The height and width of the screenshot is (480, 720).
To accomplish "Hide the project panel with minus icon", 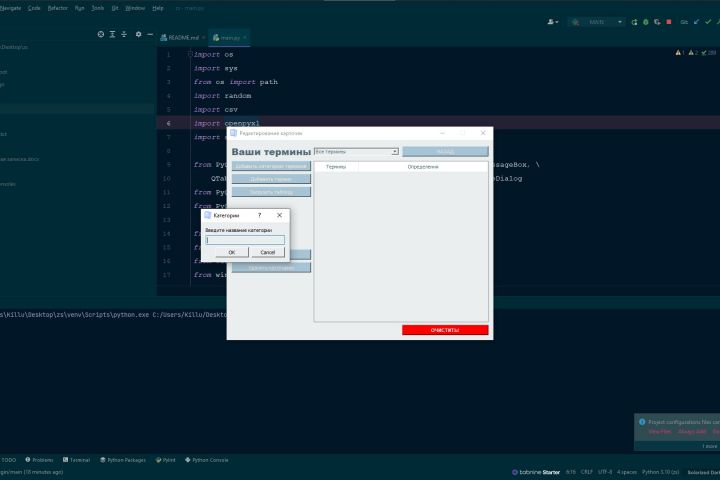I will click(x=150, y=34).
